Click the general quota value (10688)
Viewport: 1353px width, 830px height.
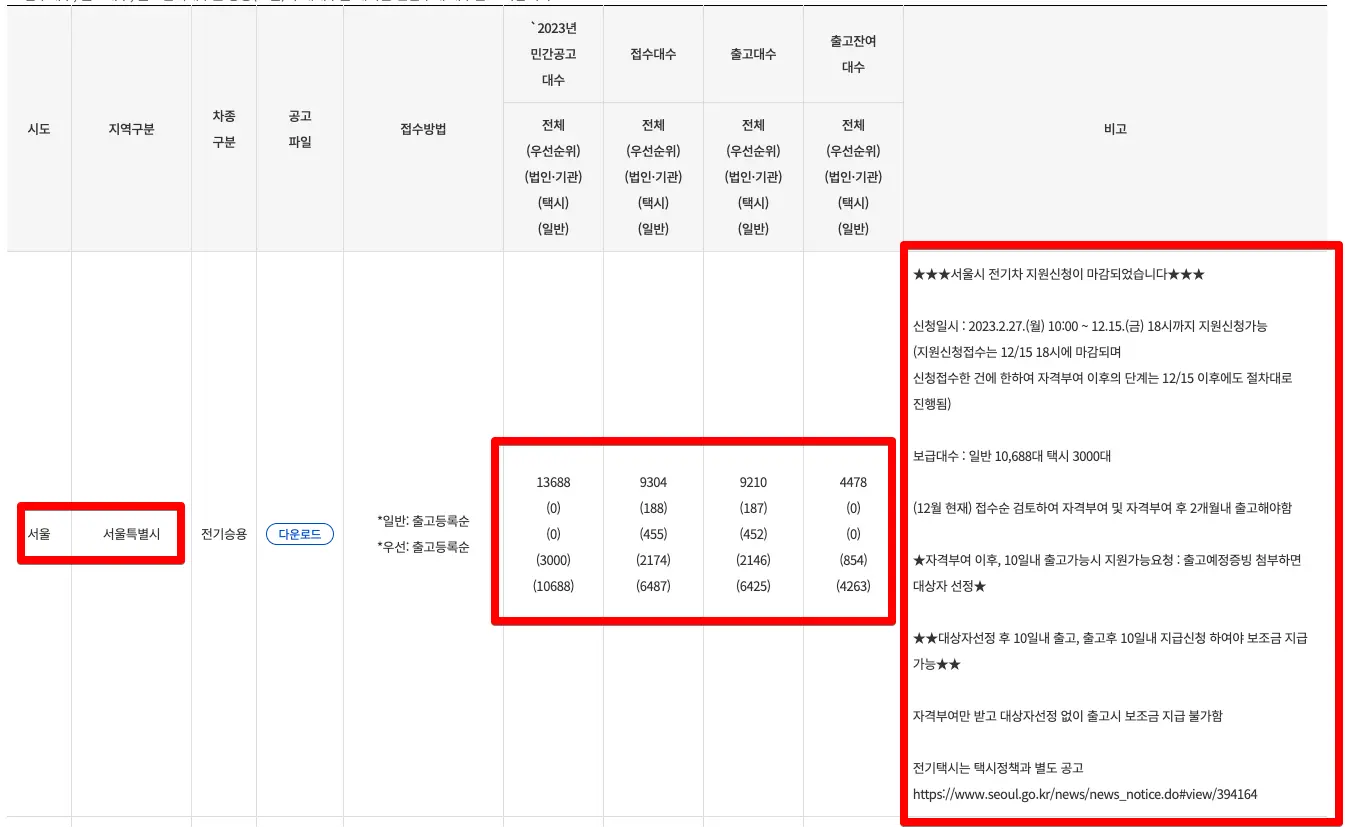click(553, 586)
